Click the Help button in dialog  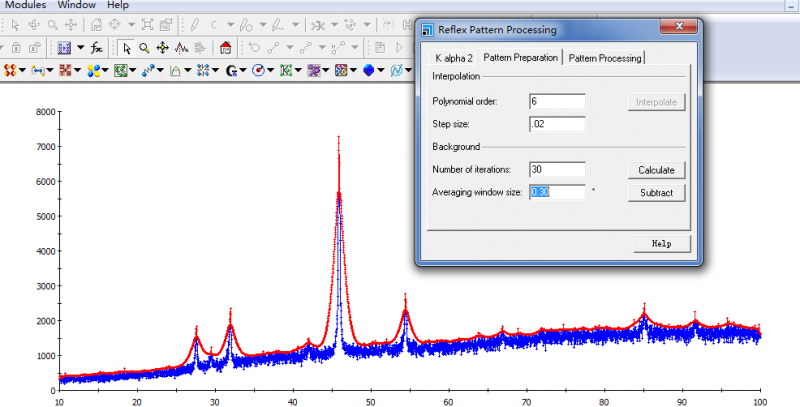661,243
